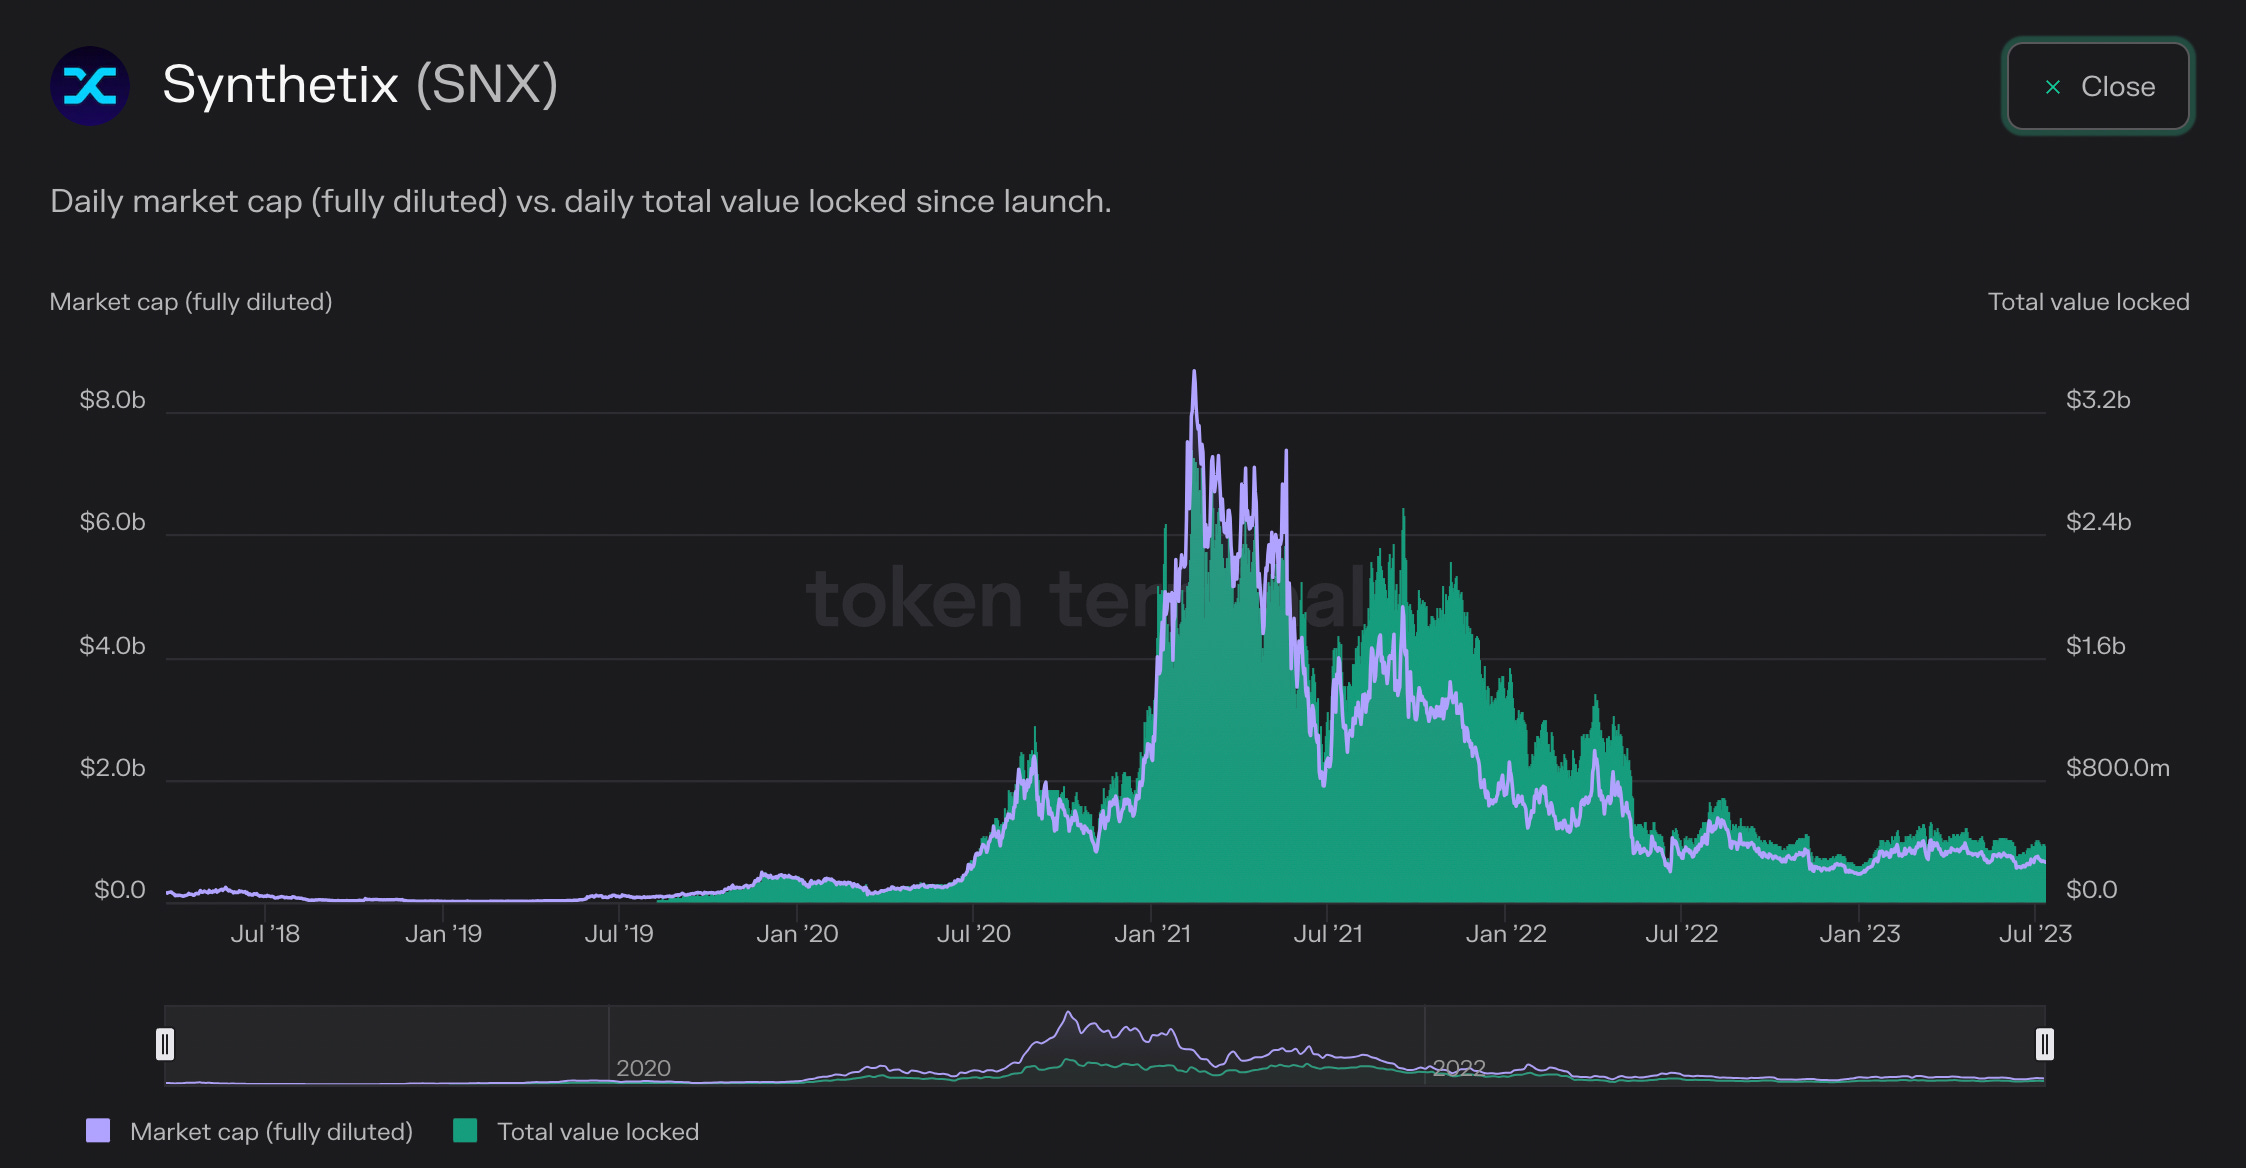Click the navigator mini-chart peak
Viewport: 2246px width, 1168px height.
point(1068,1014)
